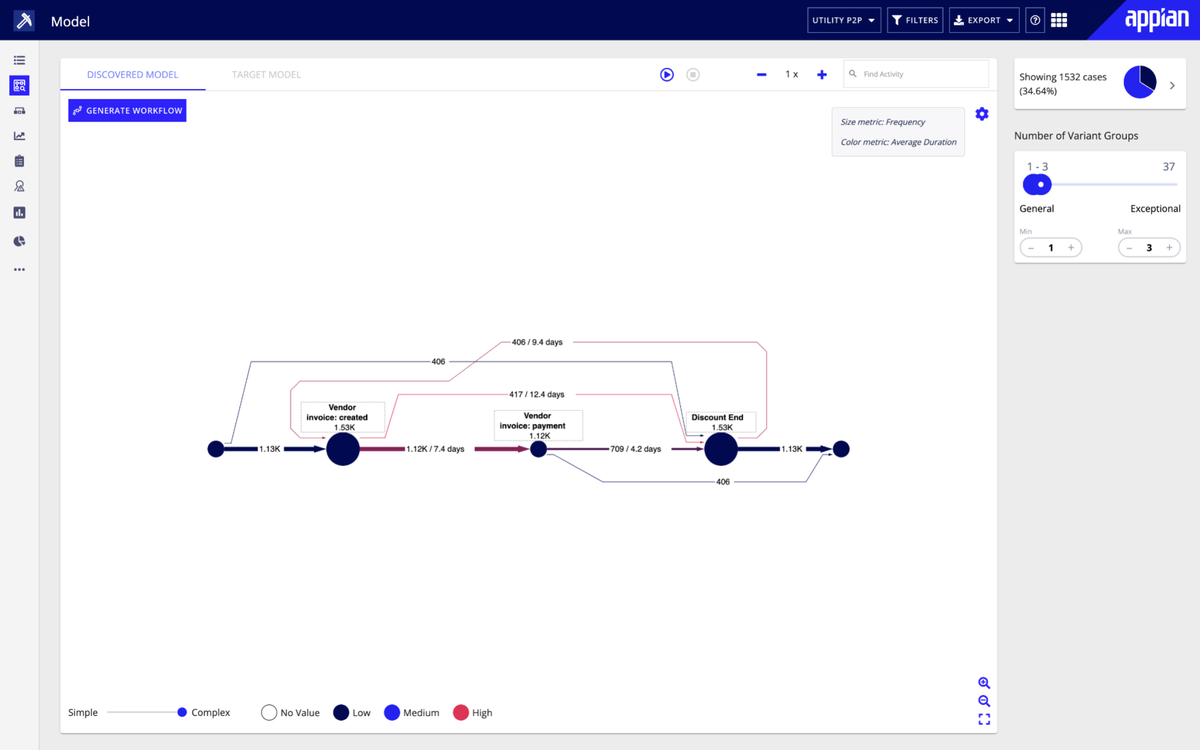Open the help question mark icon
The height and width of the screenshot is (750, 1200).
[1035, 20]
